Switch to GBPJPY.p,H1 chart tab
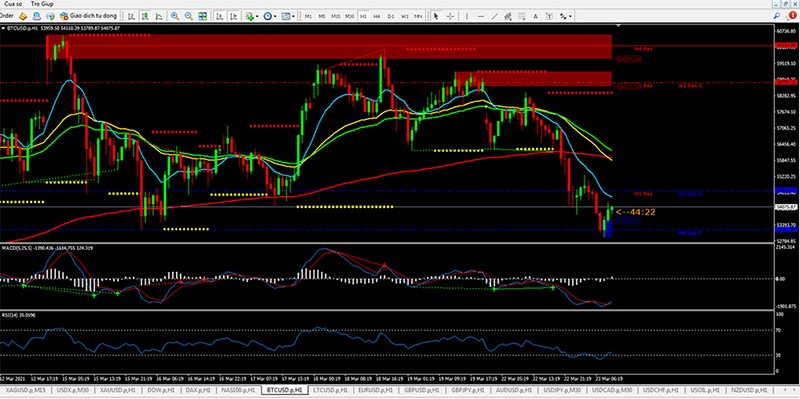Screen dimensions: 800x399 (x=468, y=390)
